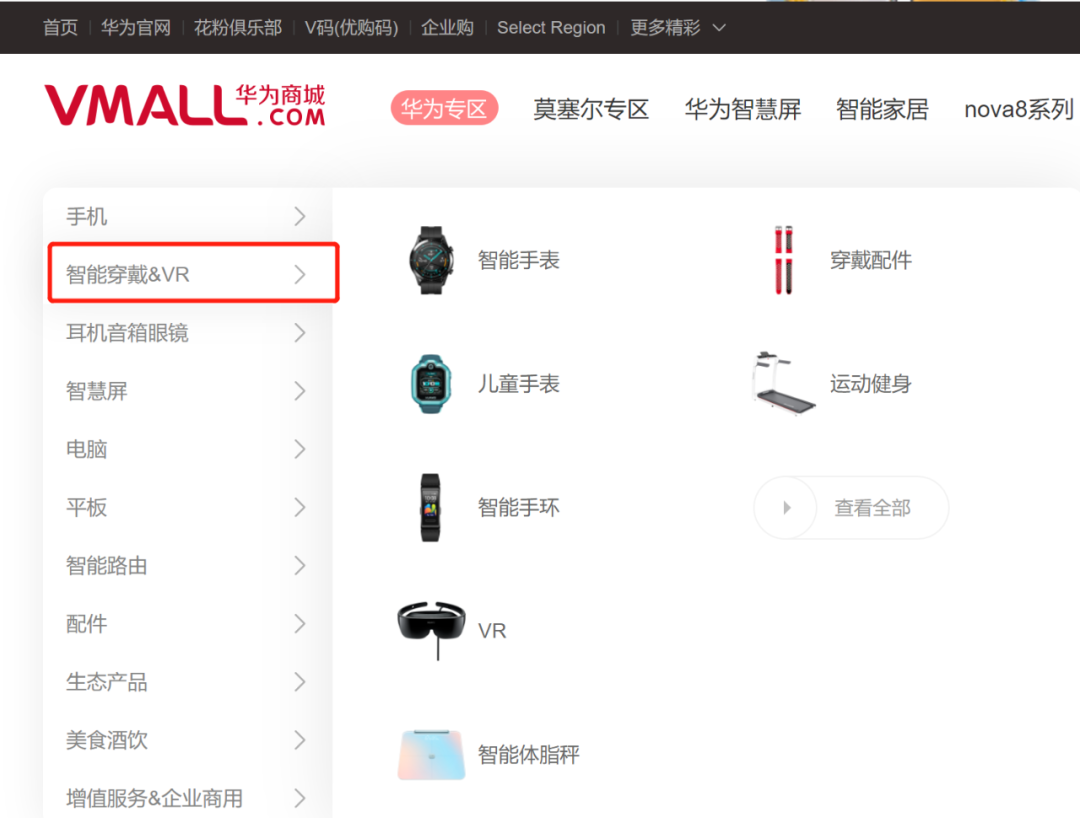Select the 华为专区 tab
1080x818 pixels.
coord(444,108)
